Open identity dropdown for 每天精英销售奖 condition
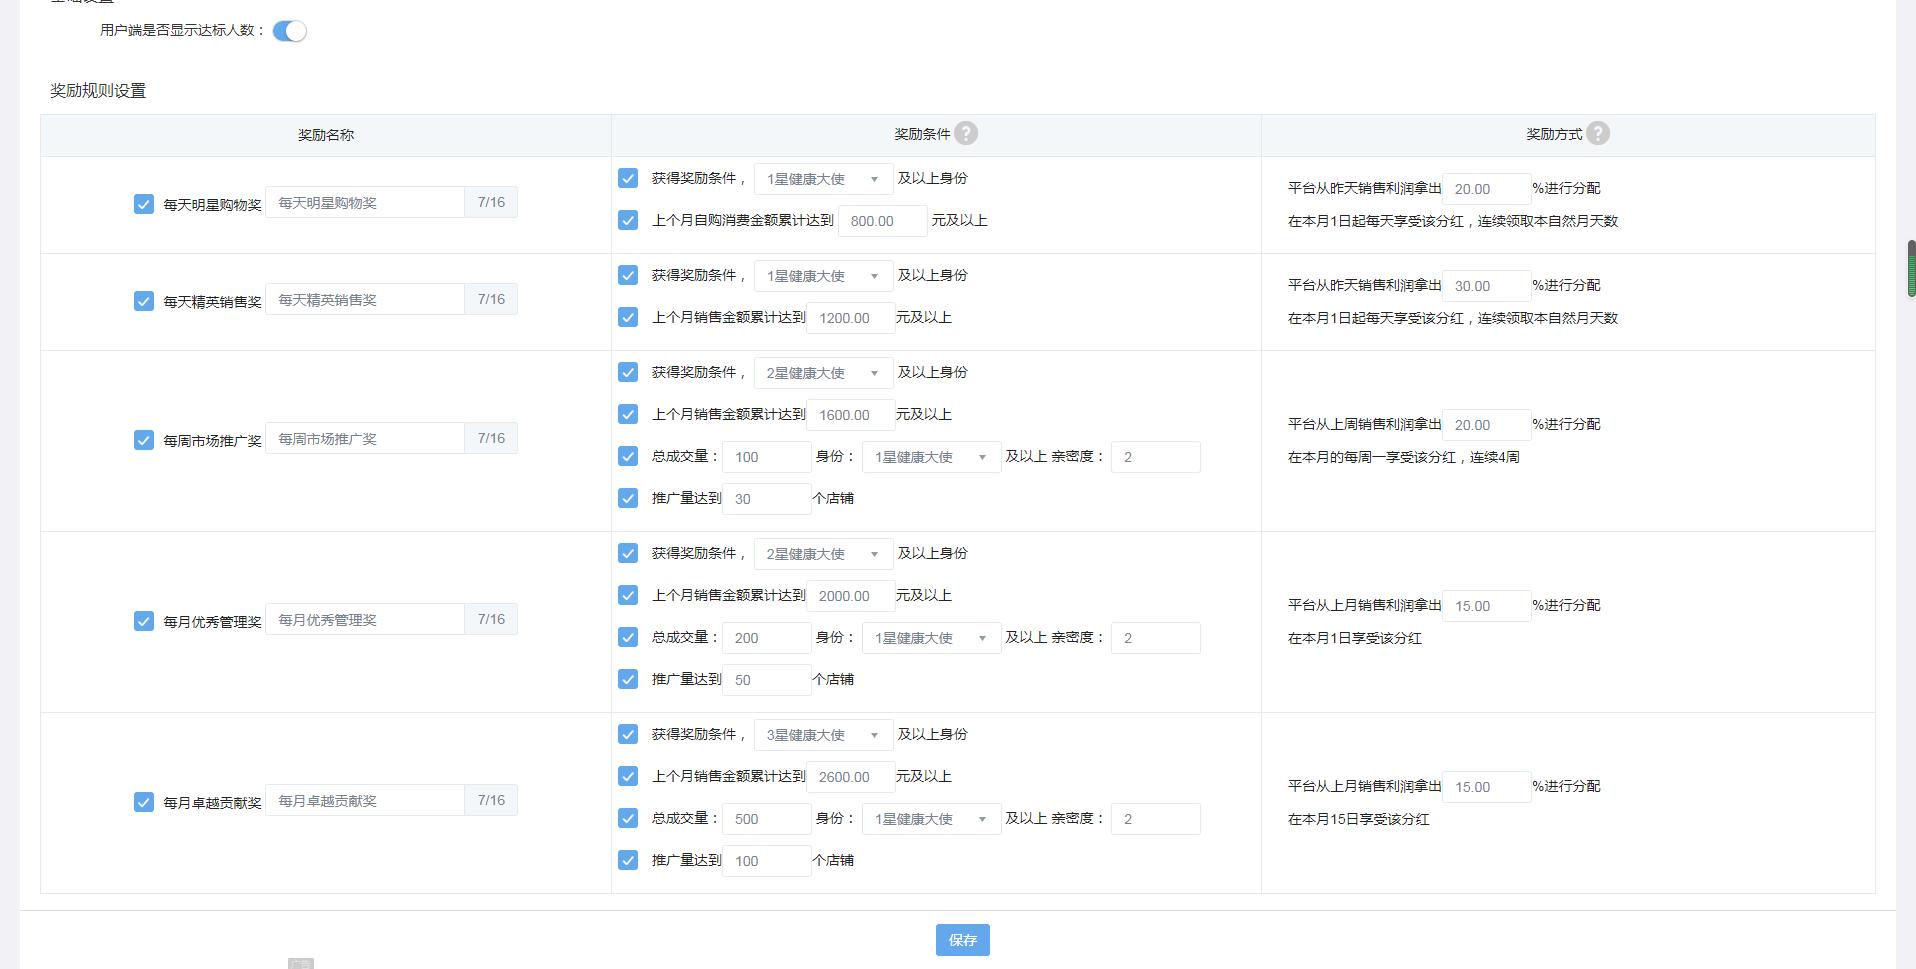 [822, 276]
